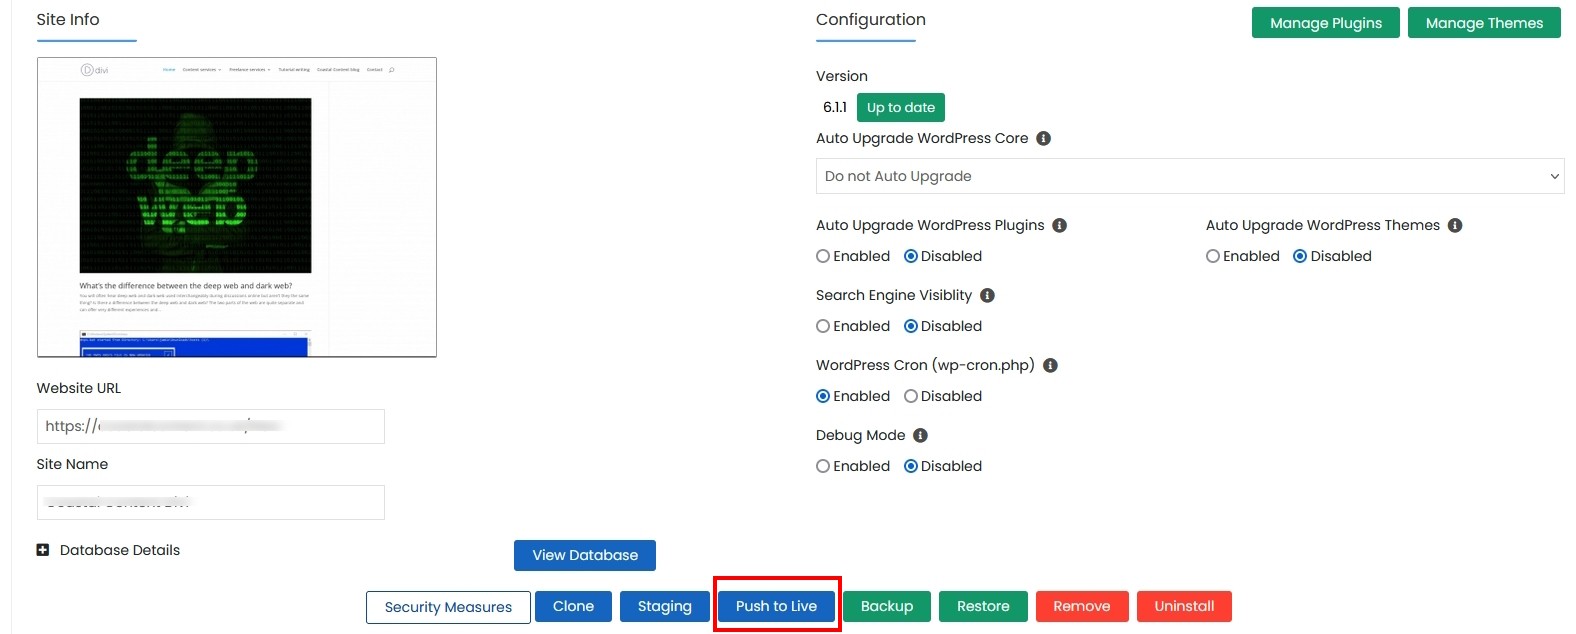Click the Website URL input field
The width and height of the screenshot is (1576, 634).
click(x=211, y=426)
